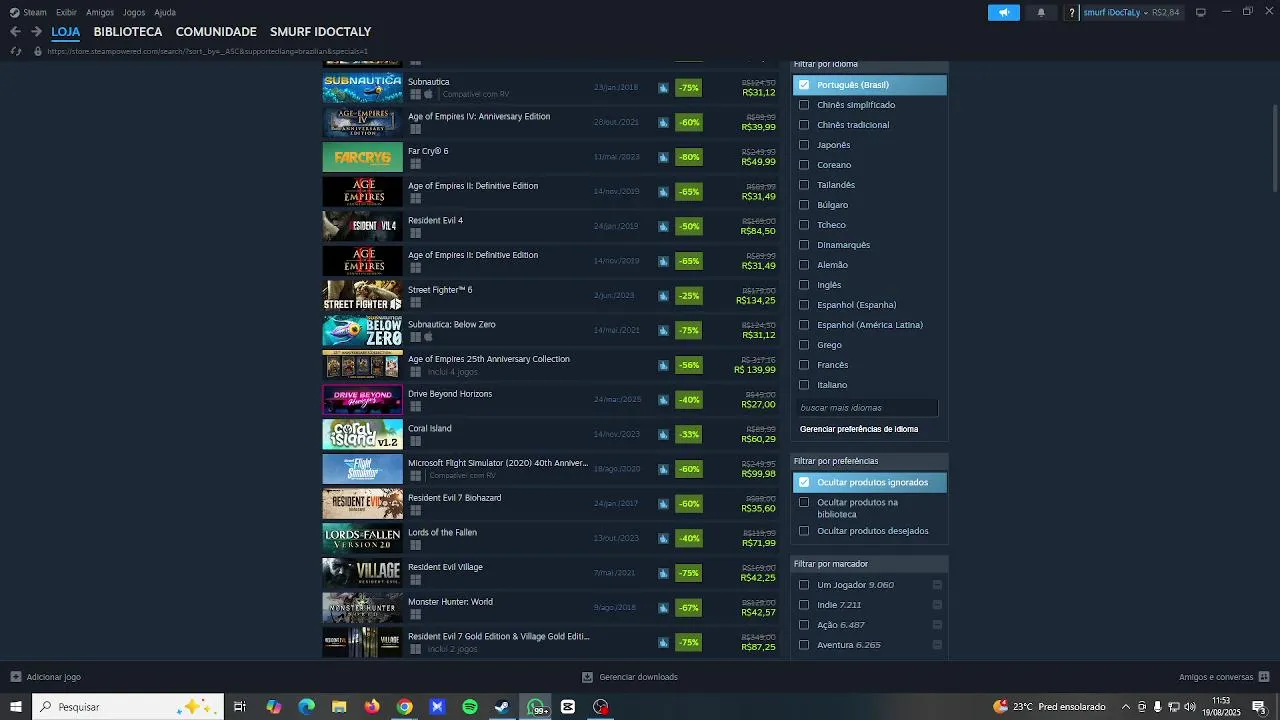Switch to the COMUNIDADE tab
Image resolution: width=1280 pixels, height=720 pixels.
(216, 32)
